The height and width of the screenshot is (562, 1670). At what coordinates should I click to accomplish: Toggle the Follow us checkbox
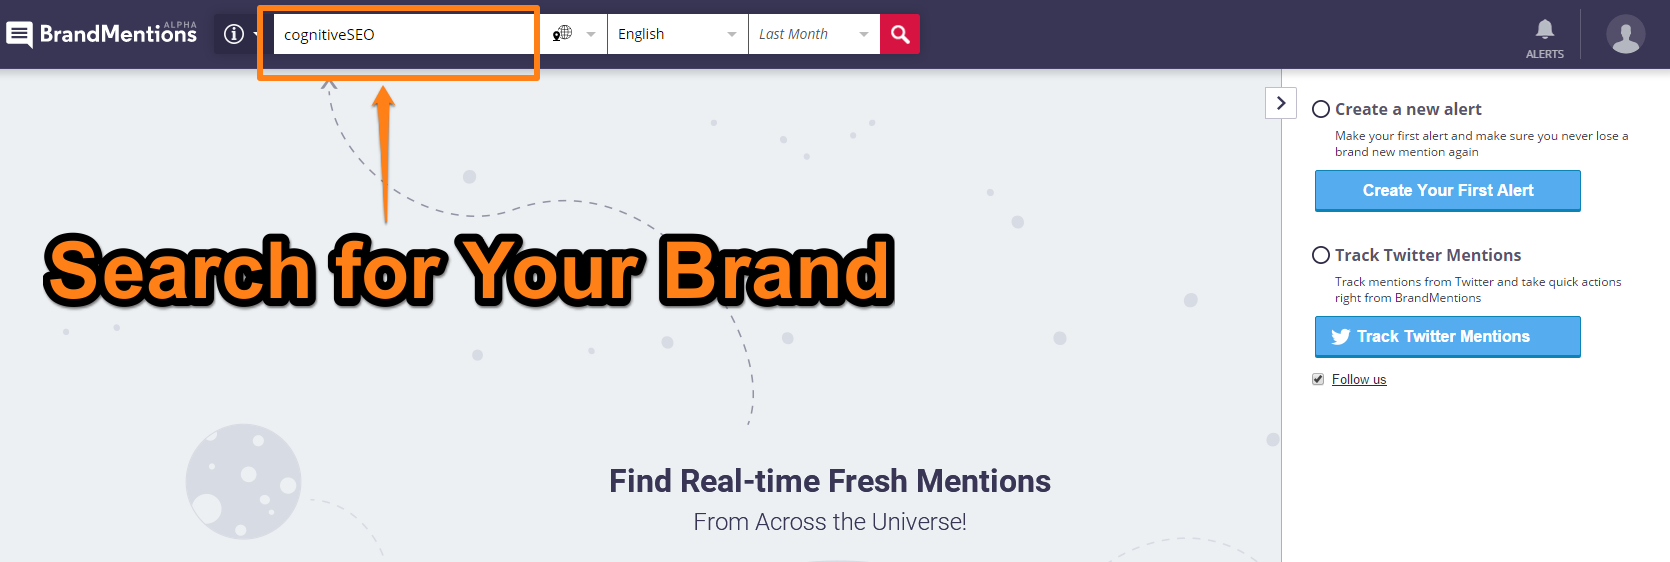[1318, 379]
